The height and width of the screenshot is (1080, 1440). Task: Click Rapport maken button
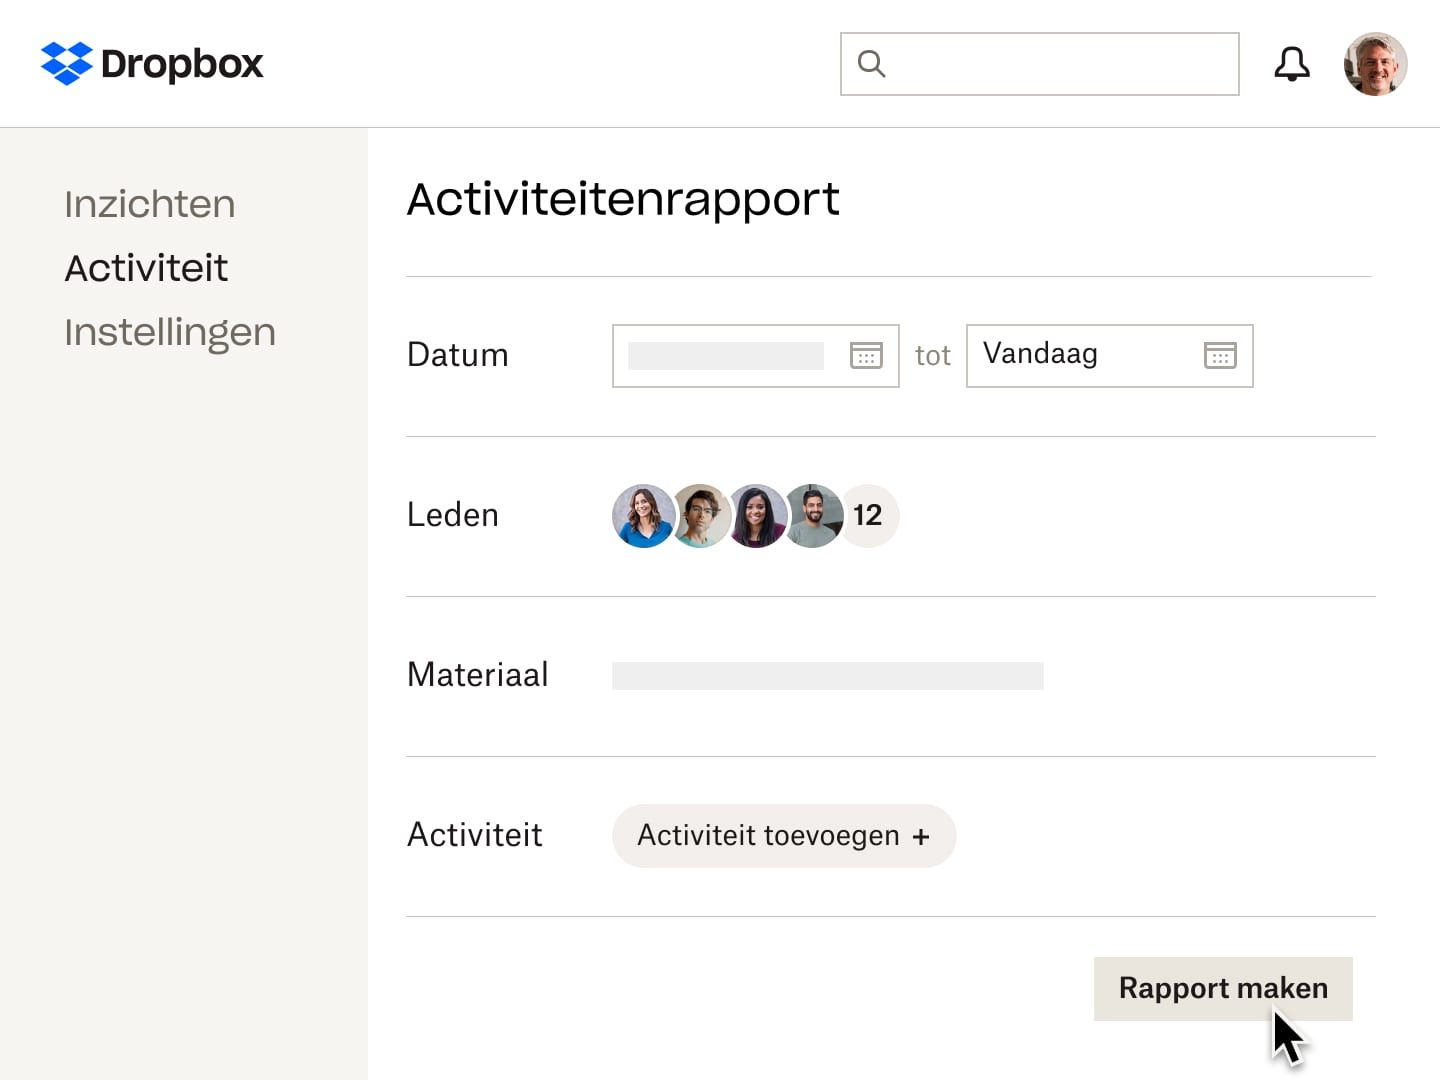[x=1223, y=988]
